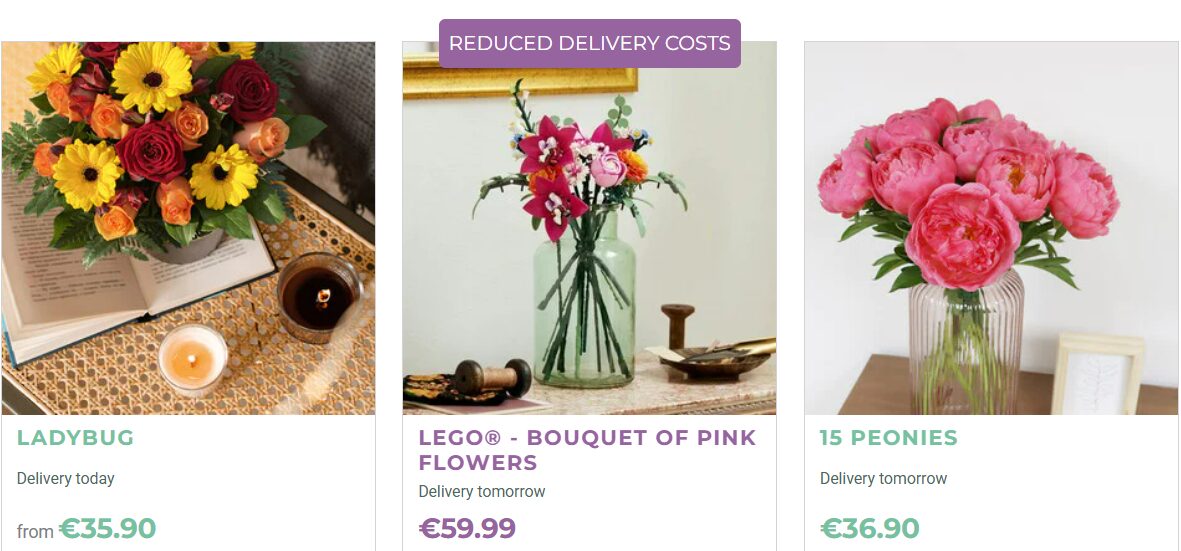The width and height of the screenshot is (1181, 551).
Task: Click the €36.90 peonies price
Action: 870,528
